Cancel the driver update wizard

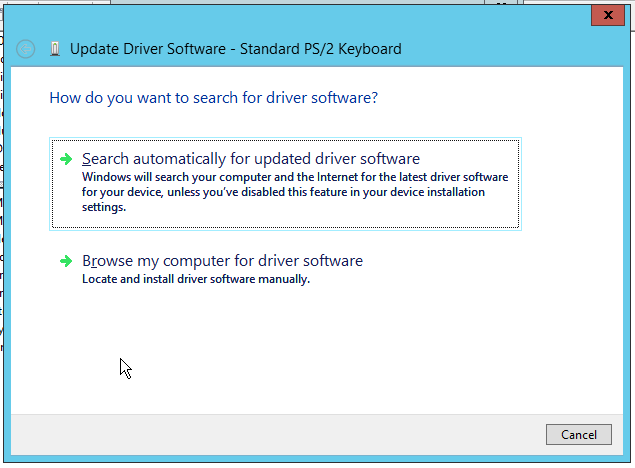click(579, 434)
